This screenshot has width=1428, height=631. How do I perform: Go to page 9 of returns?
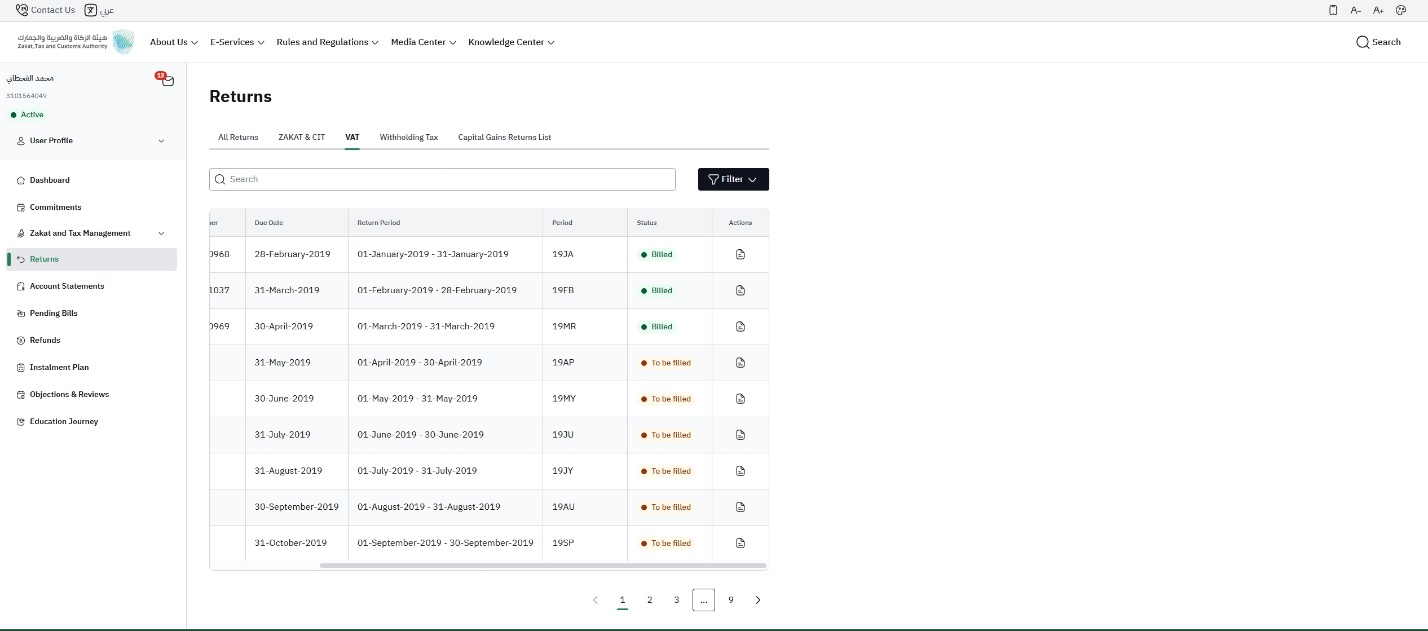click(x=730, y=600)
